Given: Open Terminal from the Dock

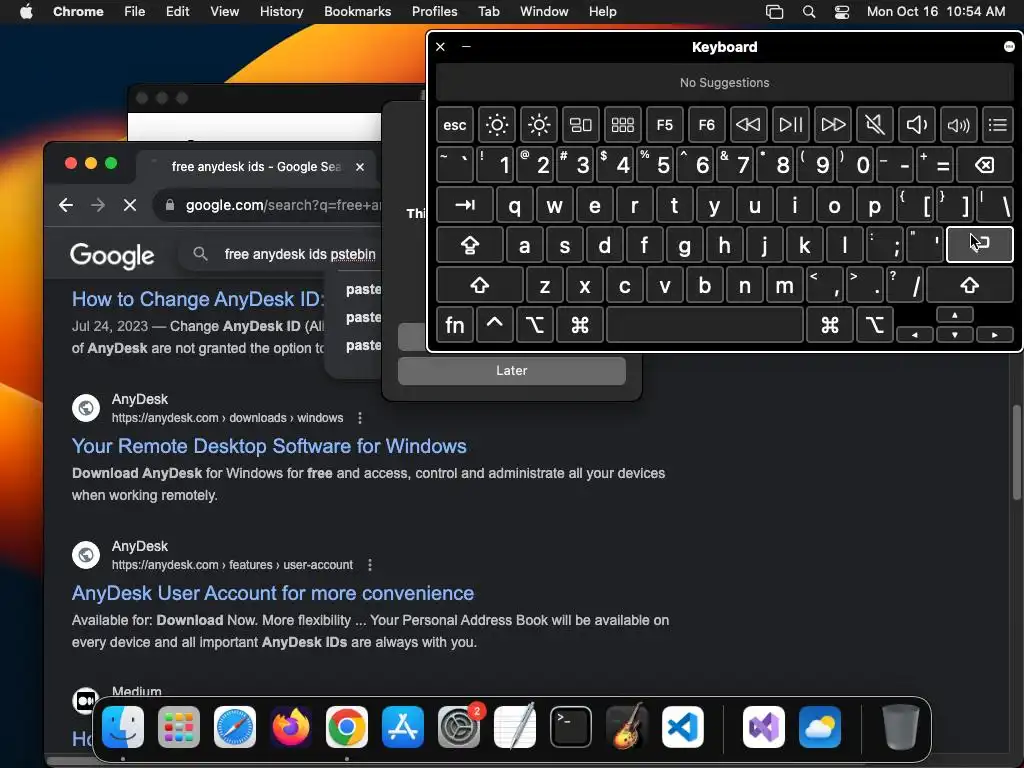Looking at the screenshot, I should (x=571, y=727).
